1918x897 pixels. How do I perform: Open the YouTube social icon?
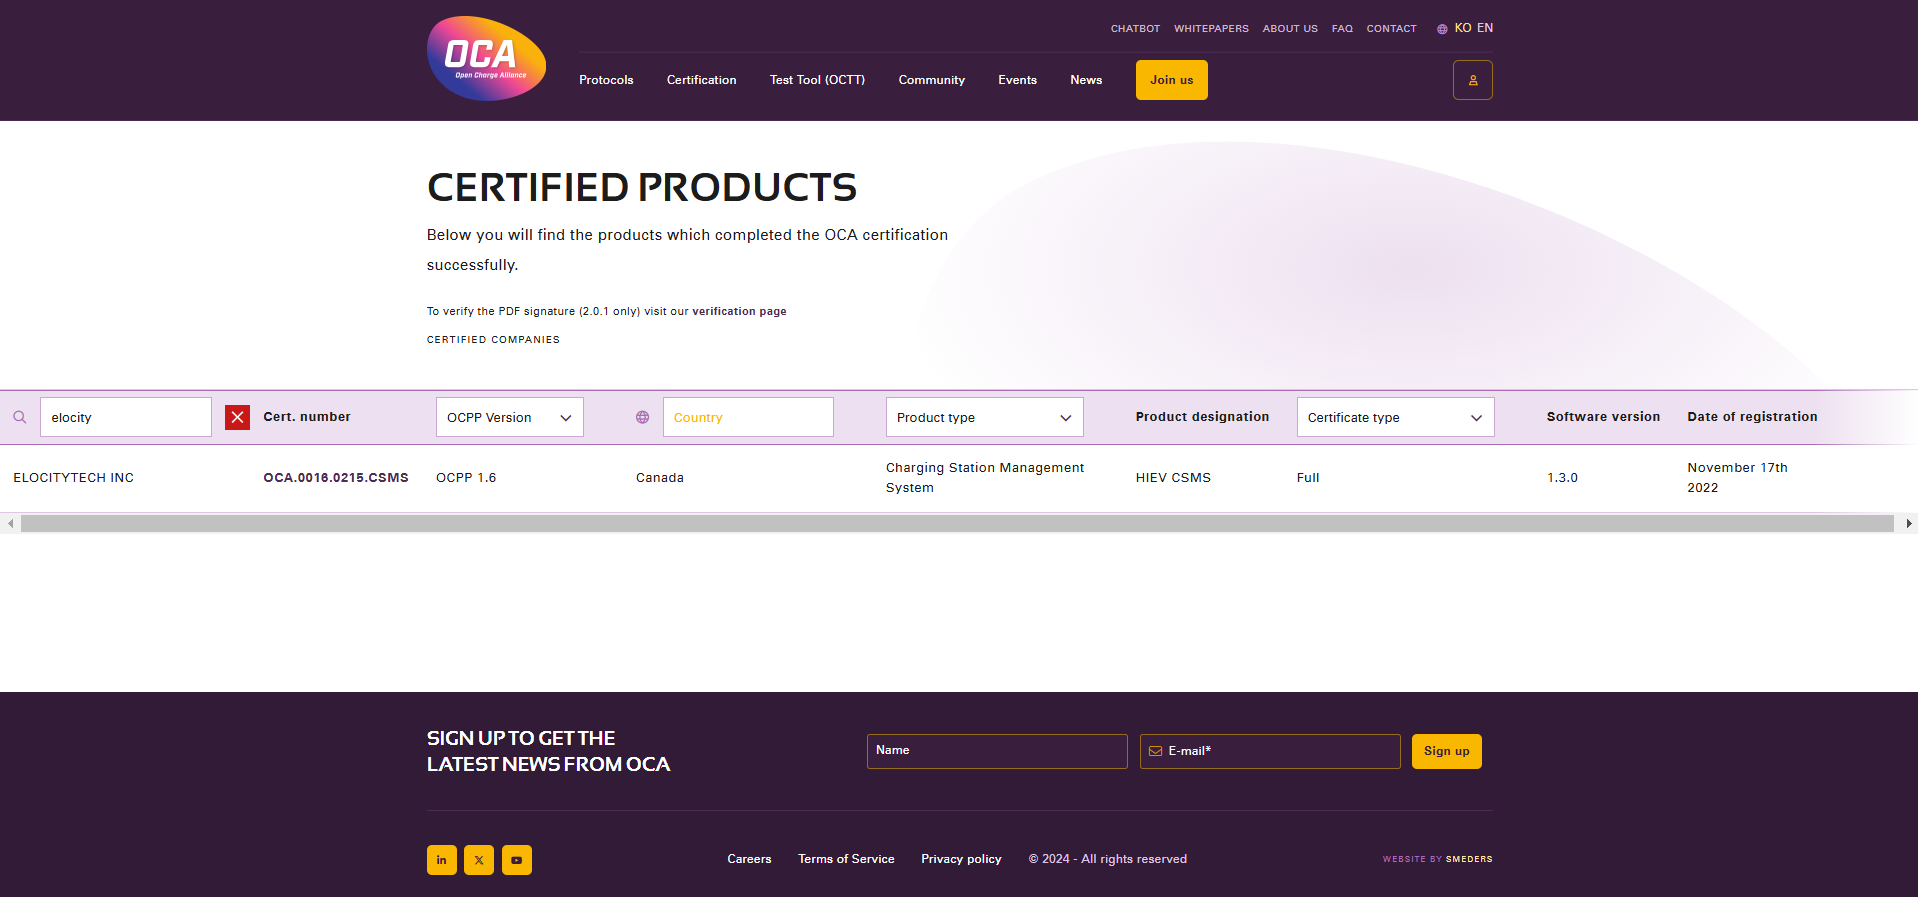pos(517,860)
